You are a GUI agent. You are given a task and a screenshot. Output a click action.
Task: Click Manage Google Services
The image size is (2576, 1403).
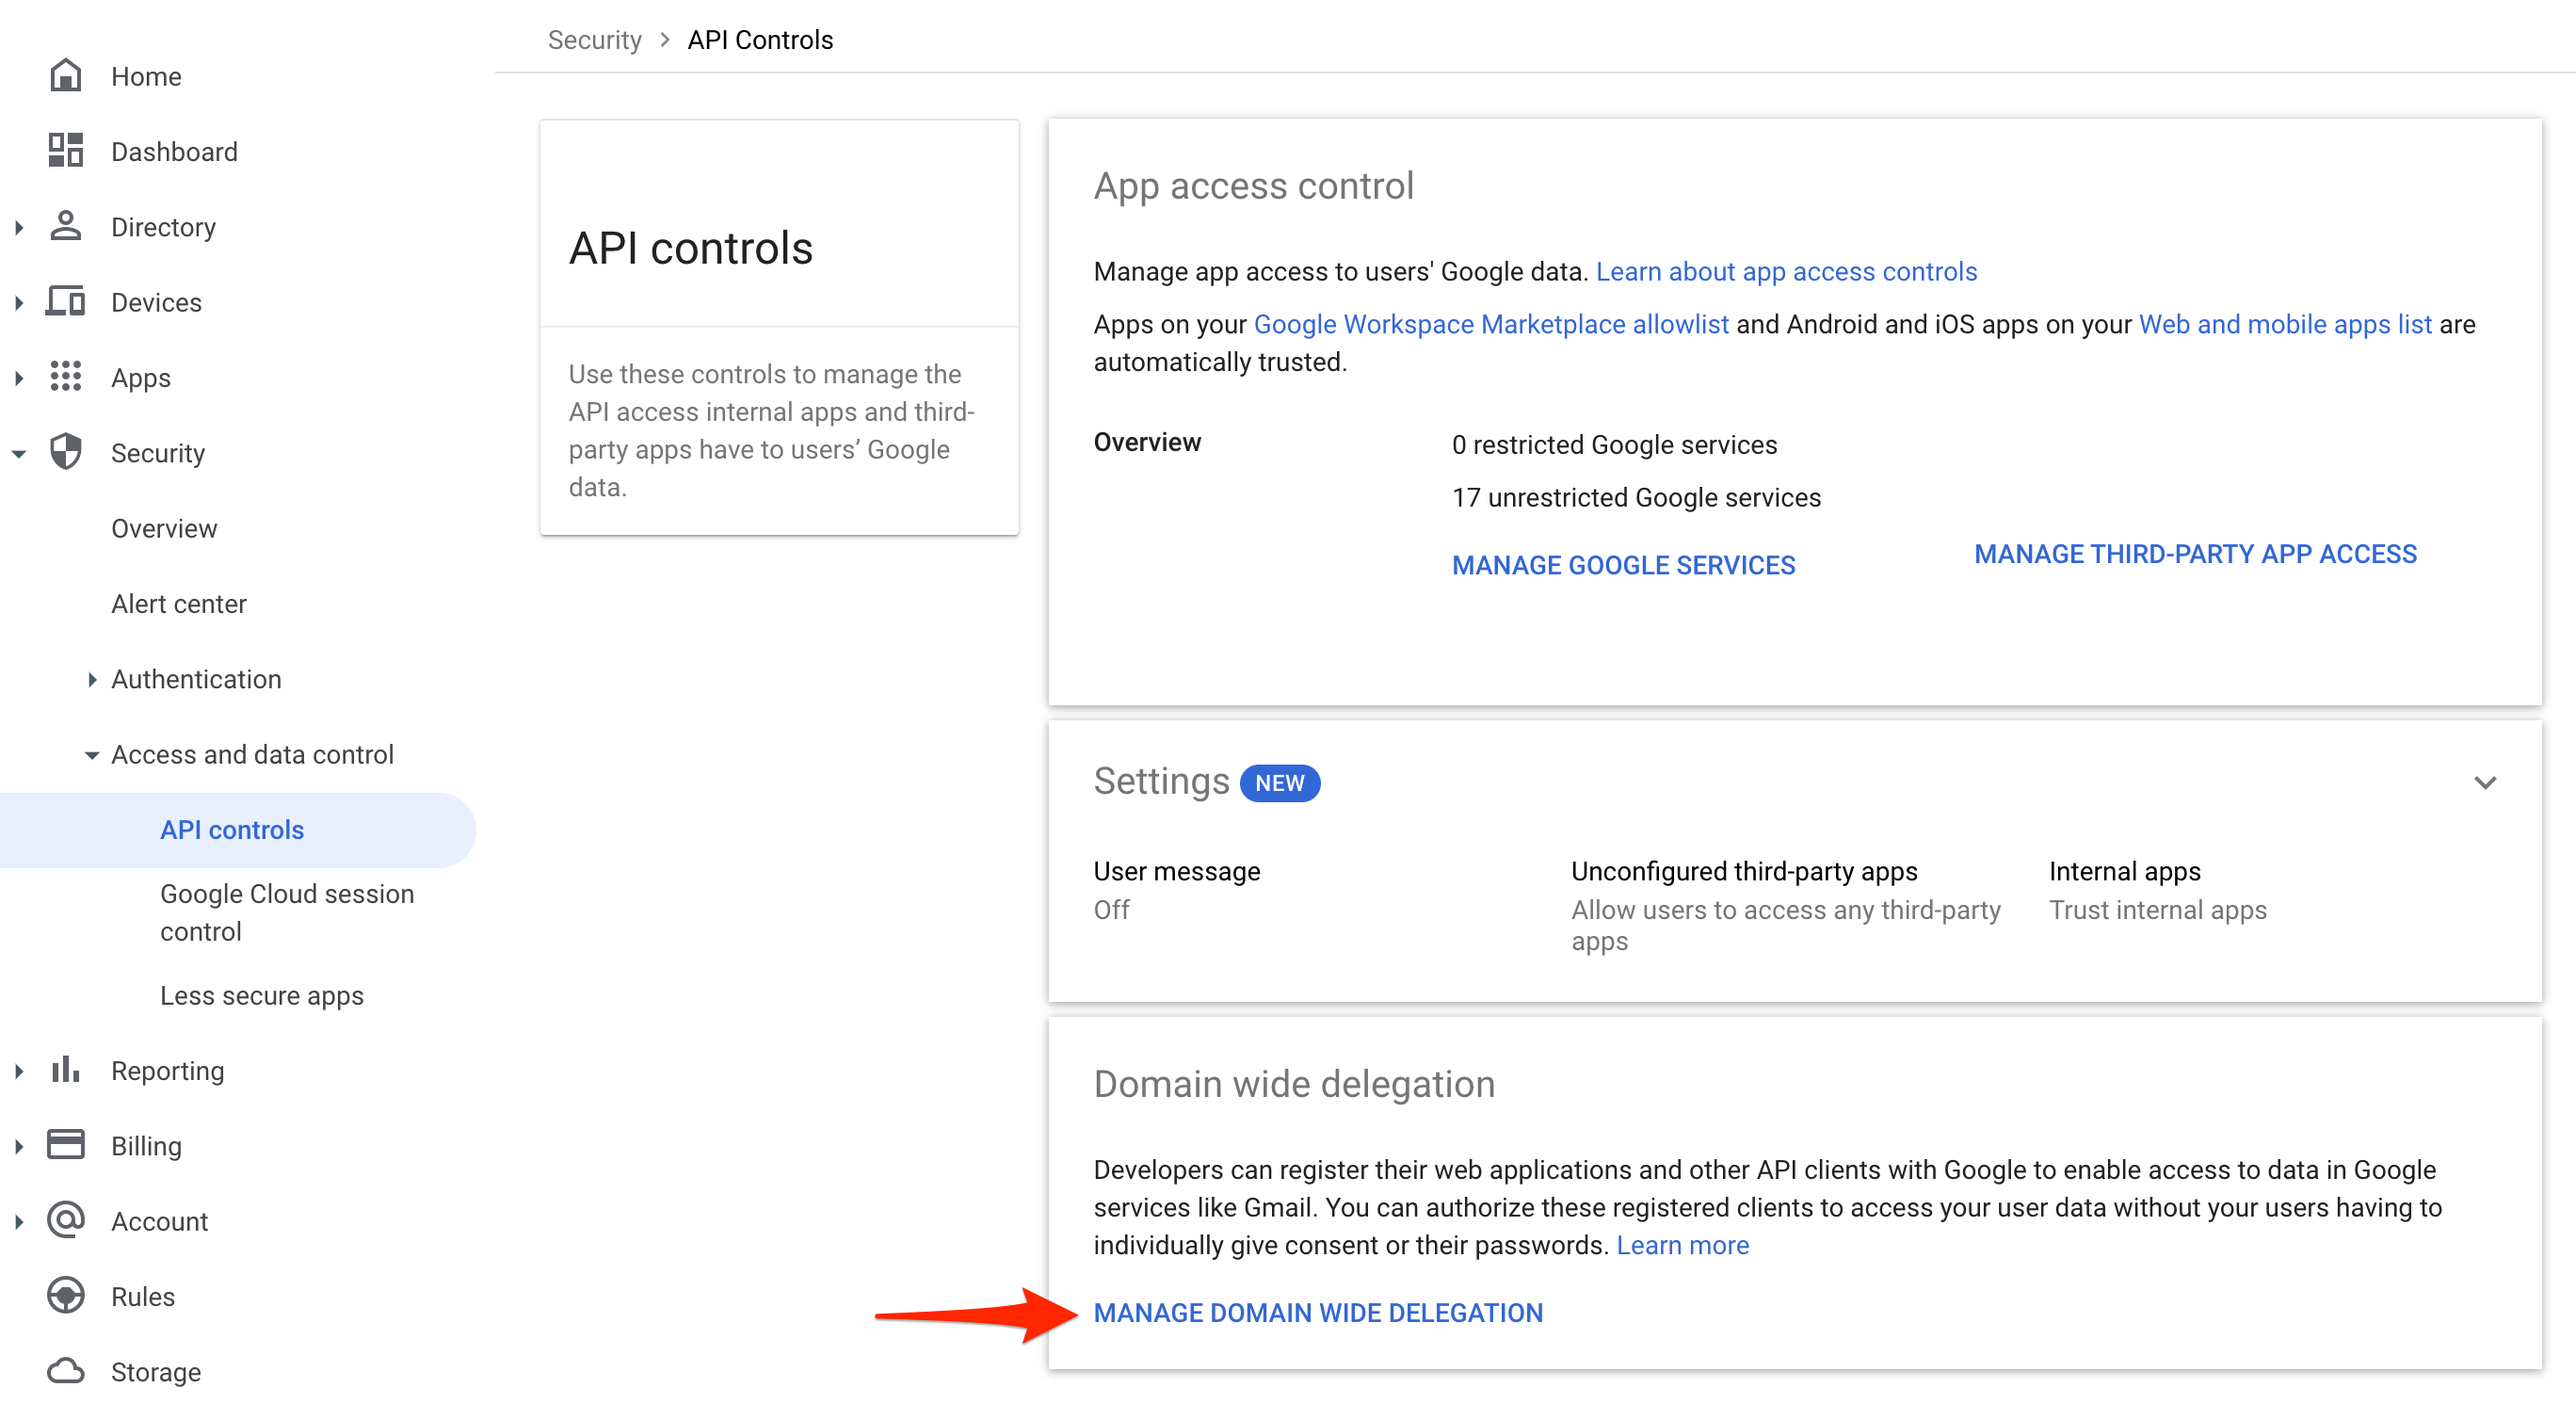[x=1623, y=565]
